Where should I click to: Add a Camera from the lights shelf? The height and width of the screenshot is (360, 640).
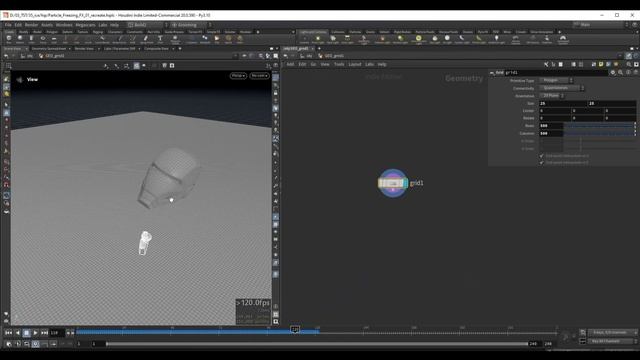(304, 39)
